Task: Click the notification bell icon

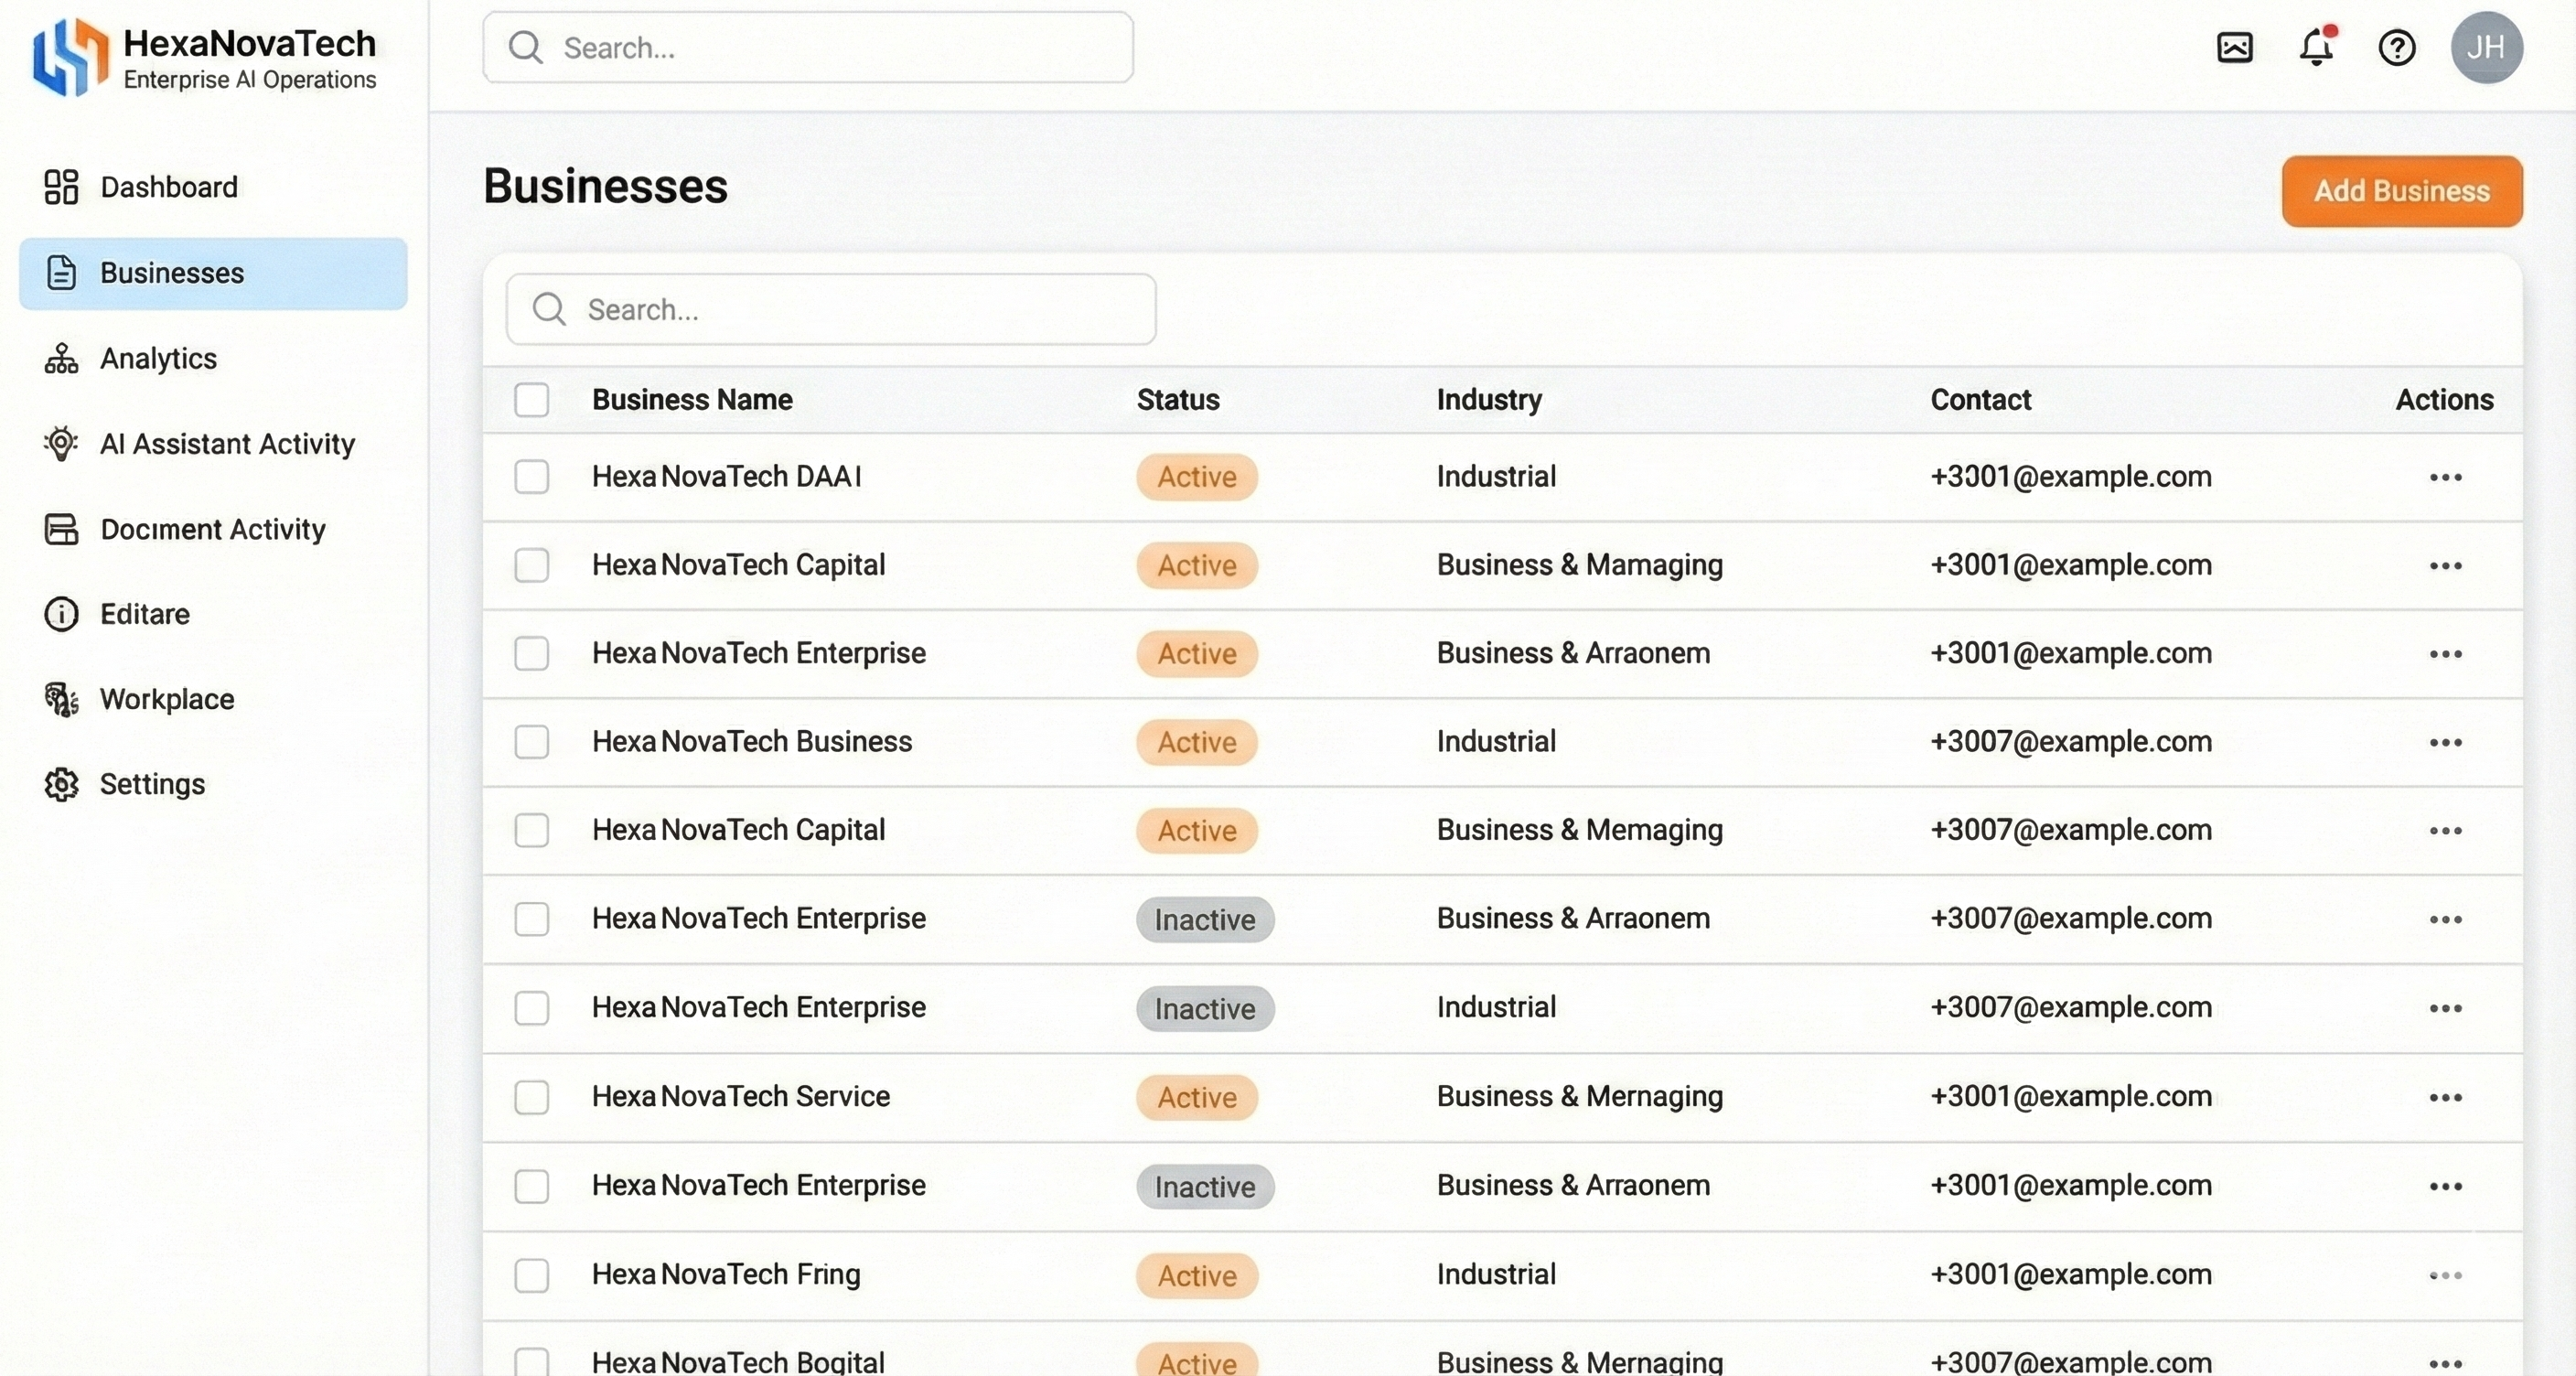Action: (2316, 47)
